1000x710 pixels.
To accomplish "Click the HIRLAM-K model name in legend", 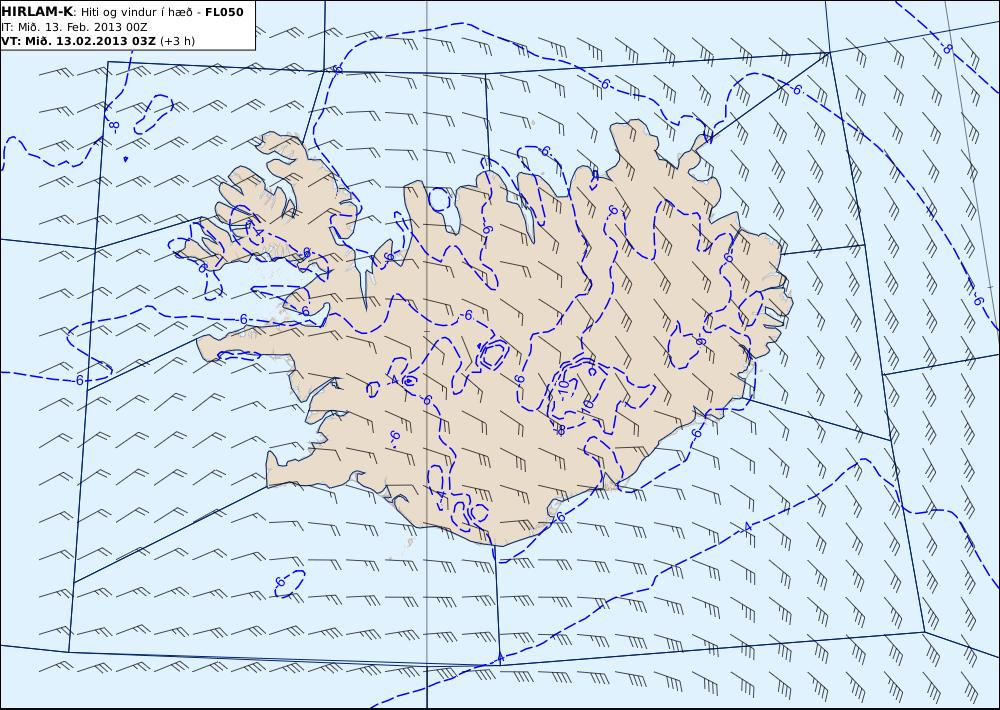I will pyautogui.click(x=37, y=12).
